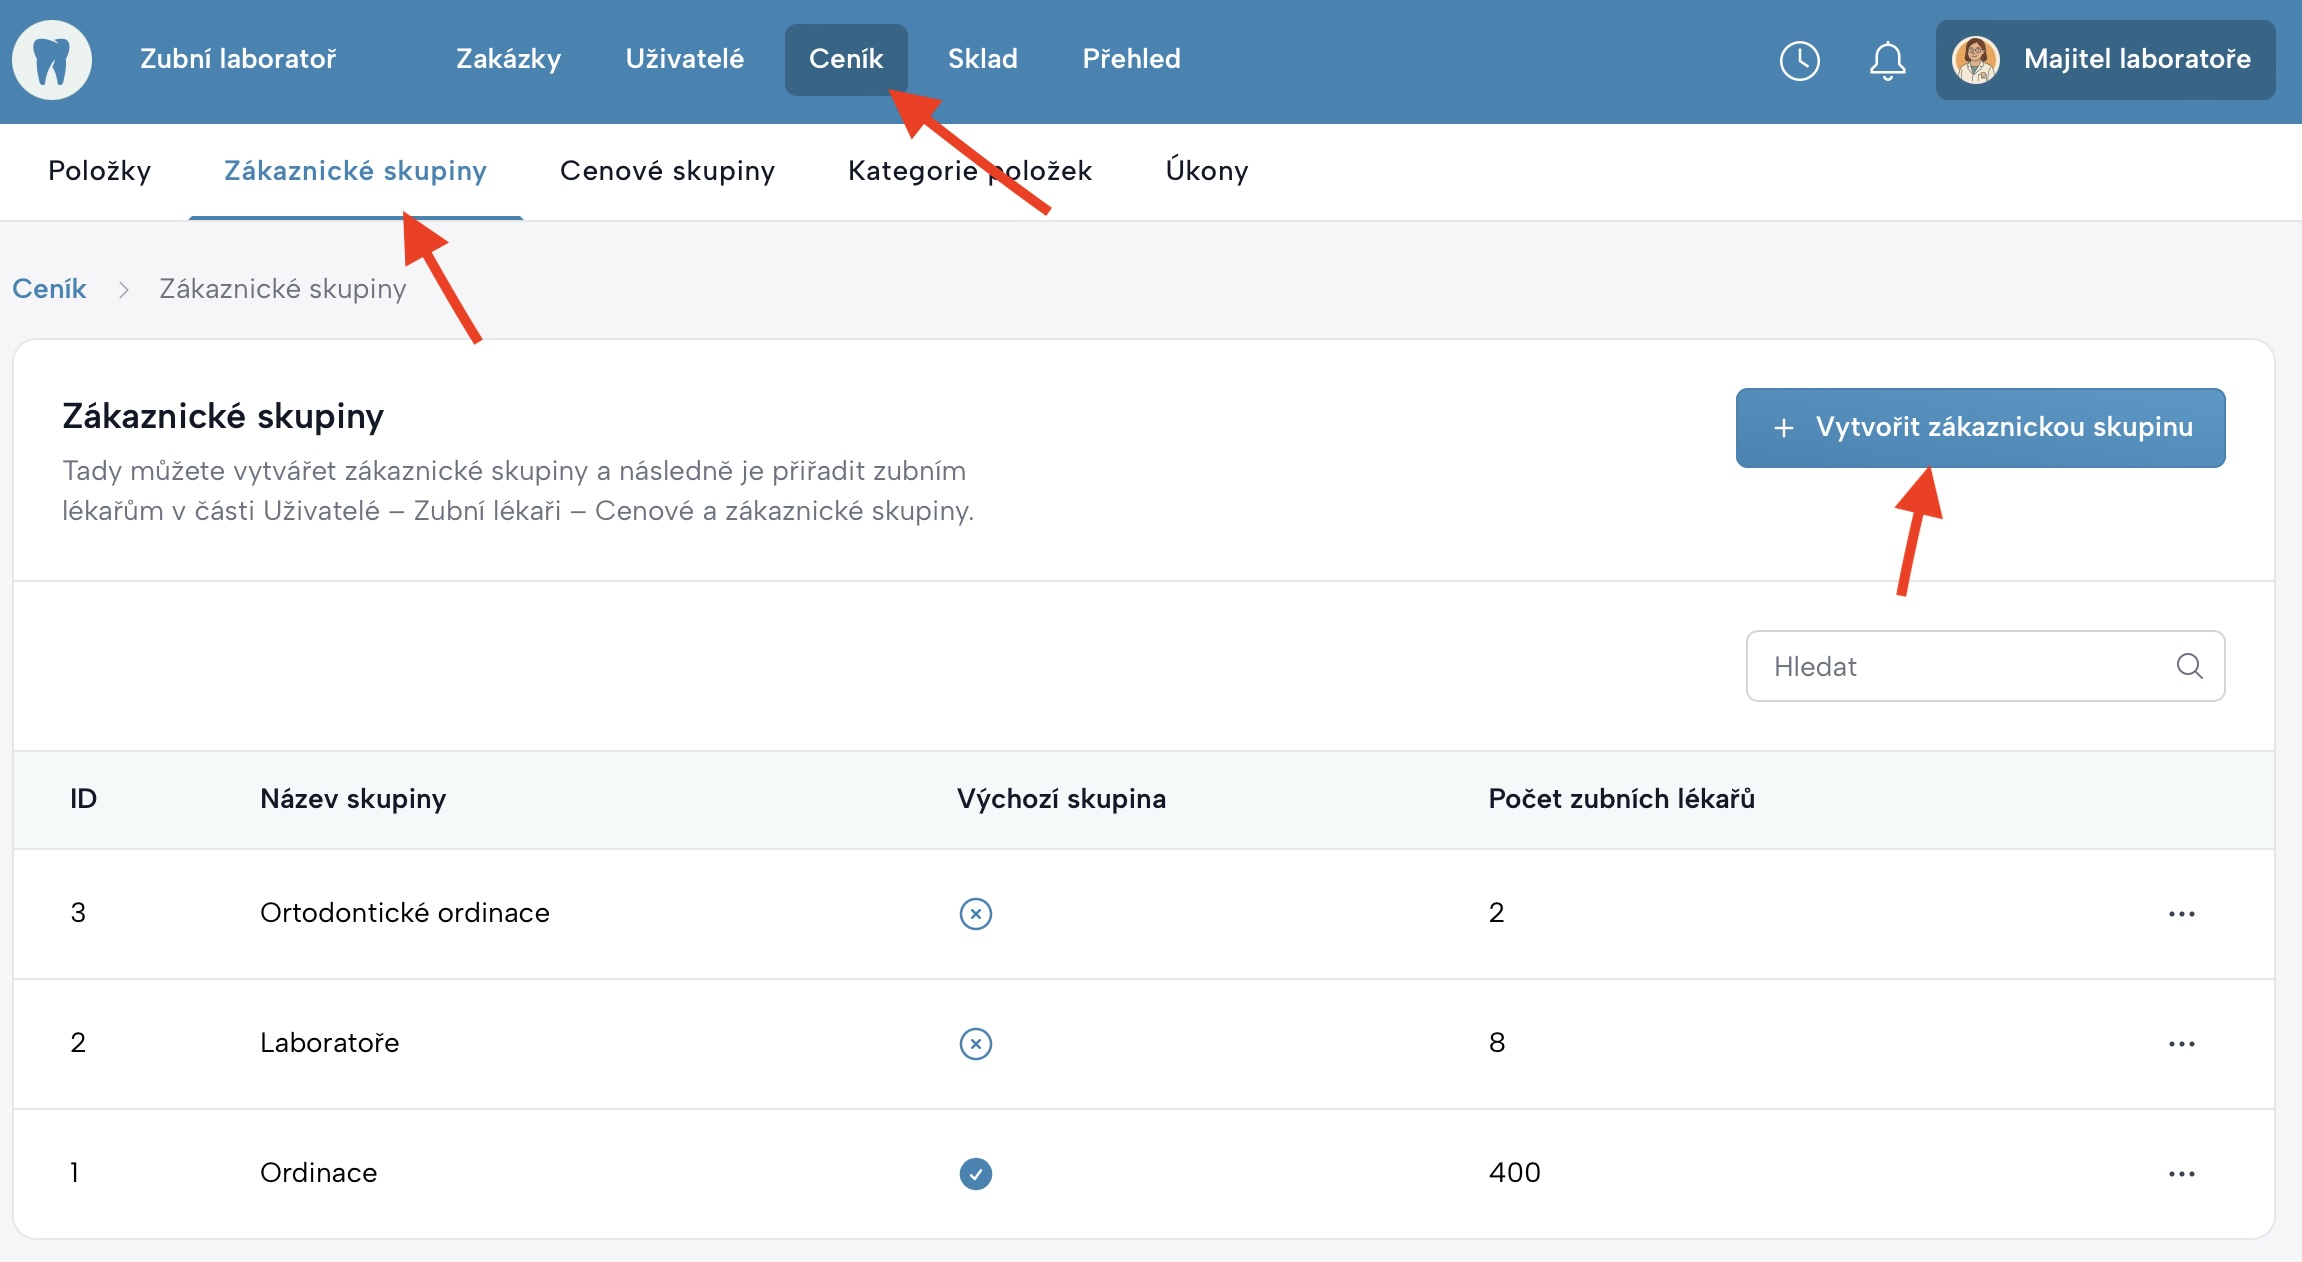Click the Název skupiny column header
2302x1262 pixels.
coord(352,799)
